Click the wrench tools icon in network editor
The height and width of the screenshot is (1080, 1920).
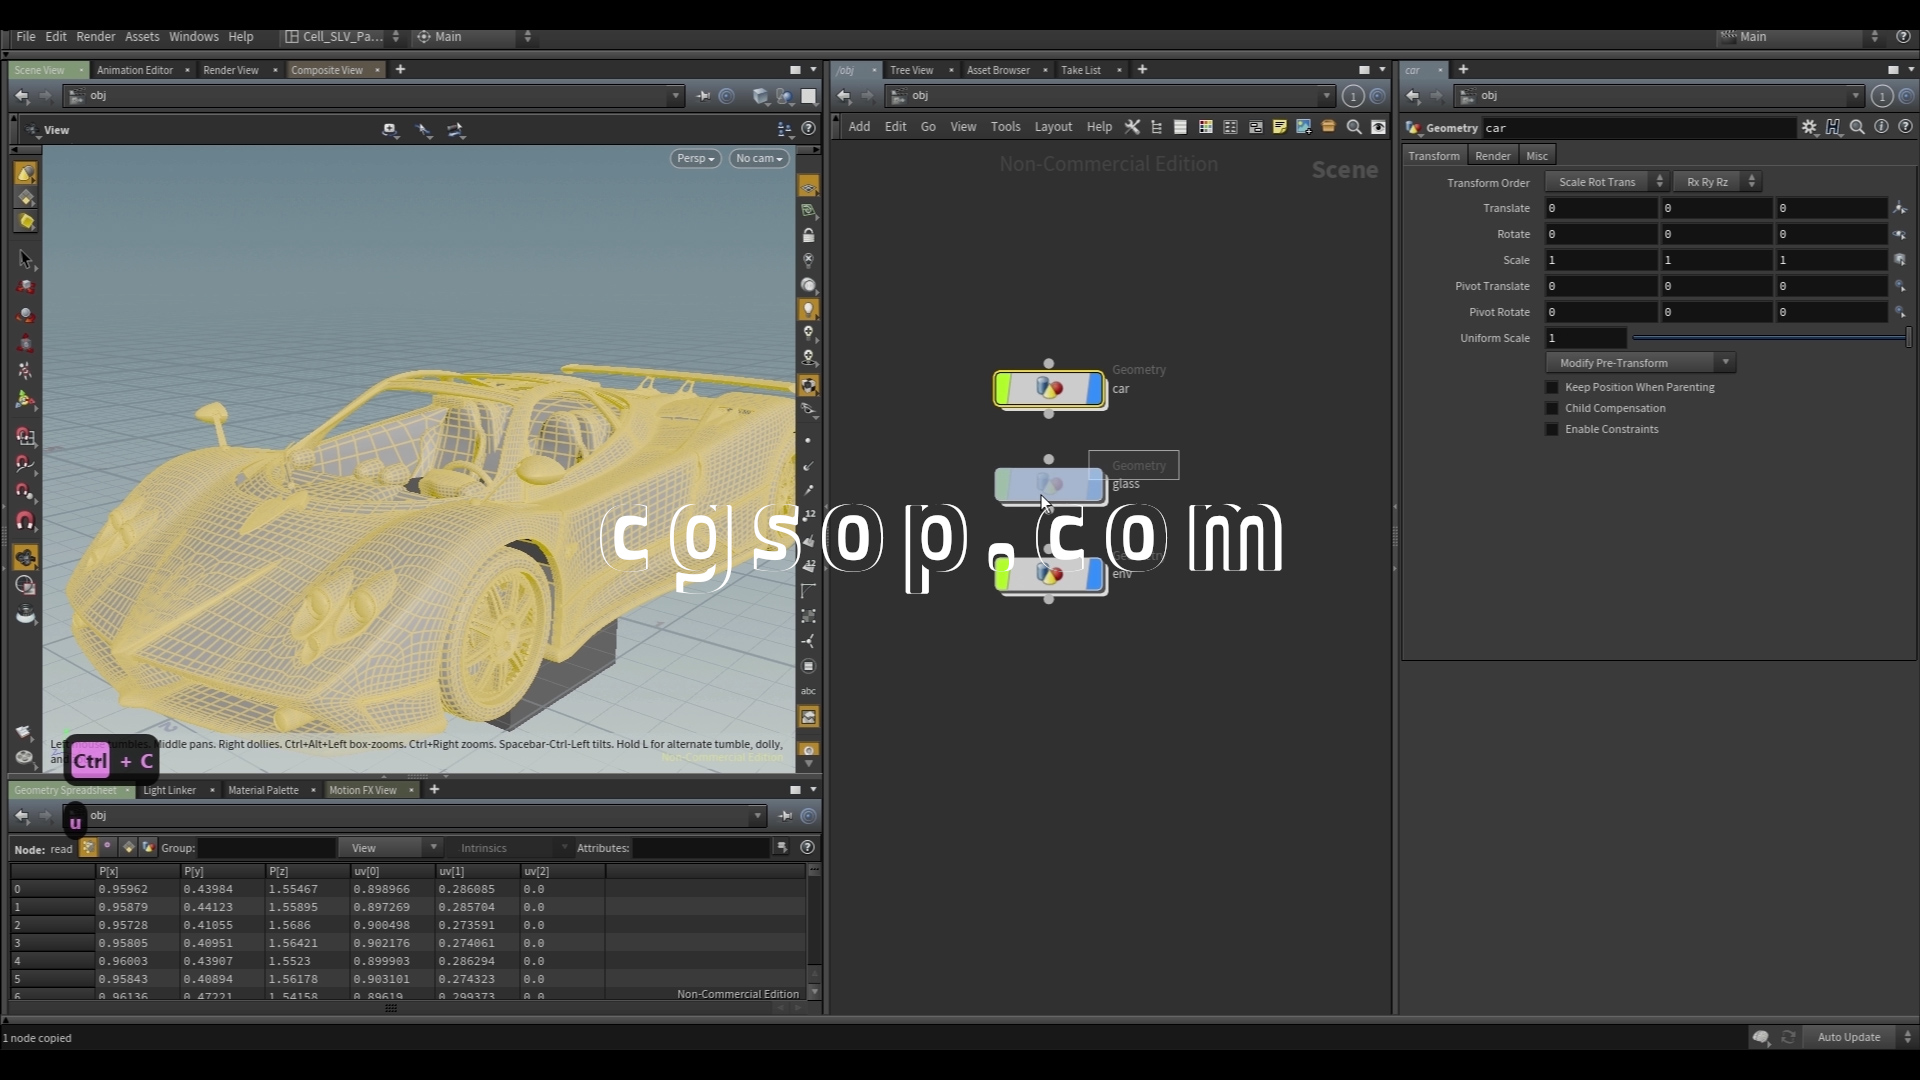[x=1132, y=127]
